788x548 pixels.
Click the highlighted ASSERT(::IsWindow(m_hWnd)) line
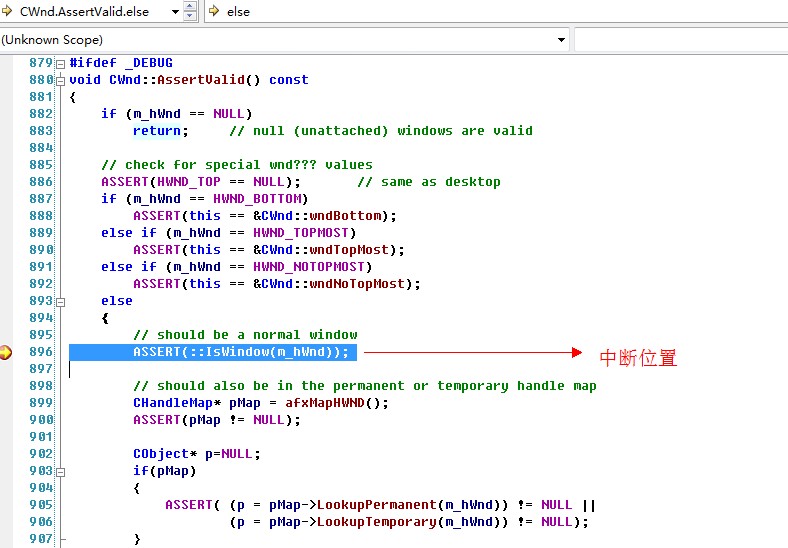[240, 352]
